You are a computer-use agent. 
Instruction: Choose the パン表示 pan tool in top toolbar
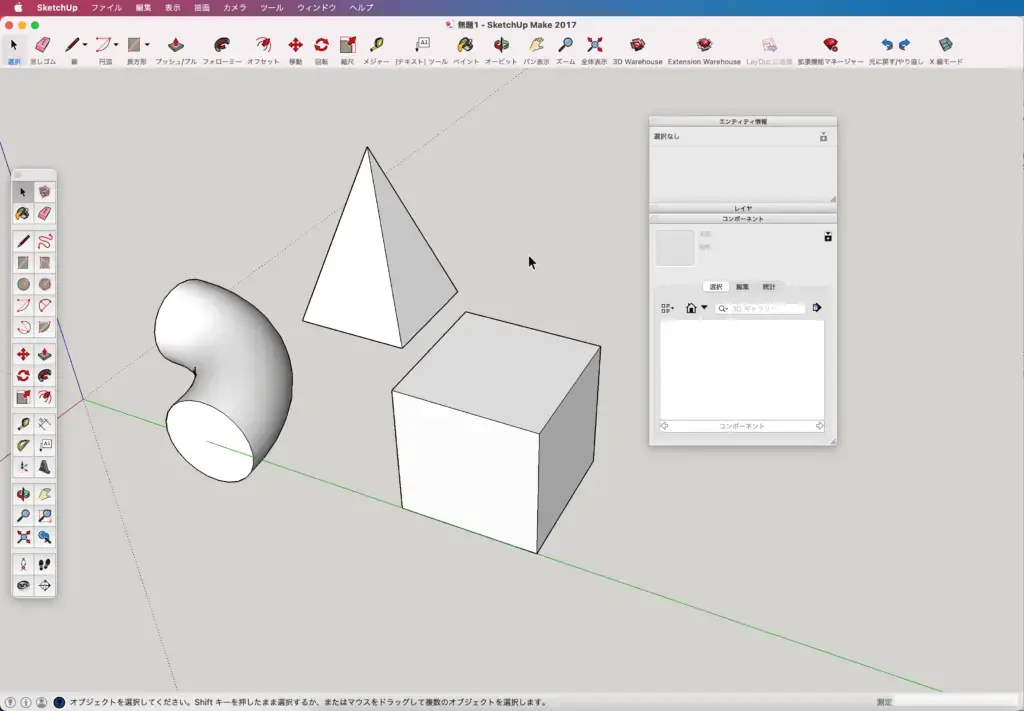click(x=536, y=50)
